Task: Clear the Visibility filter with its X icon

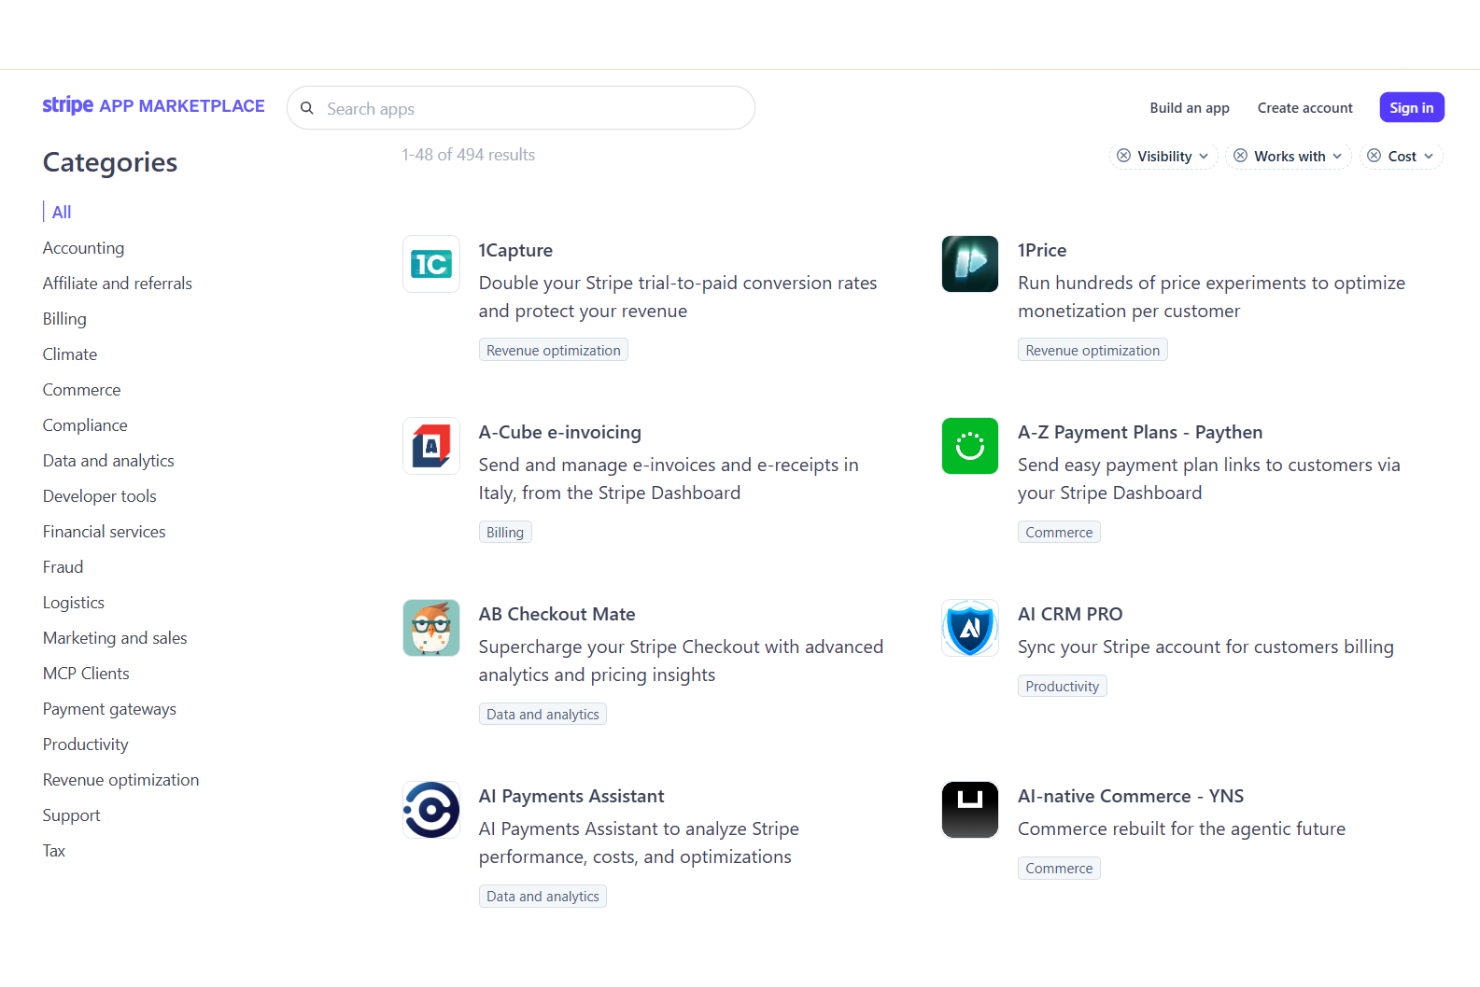Action: point(1125,156)
